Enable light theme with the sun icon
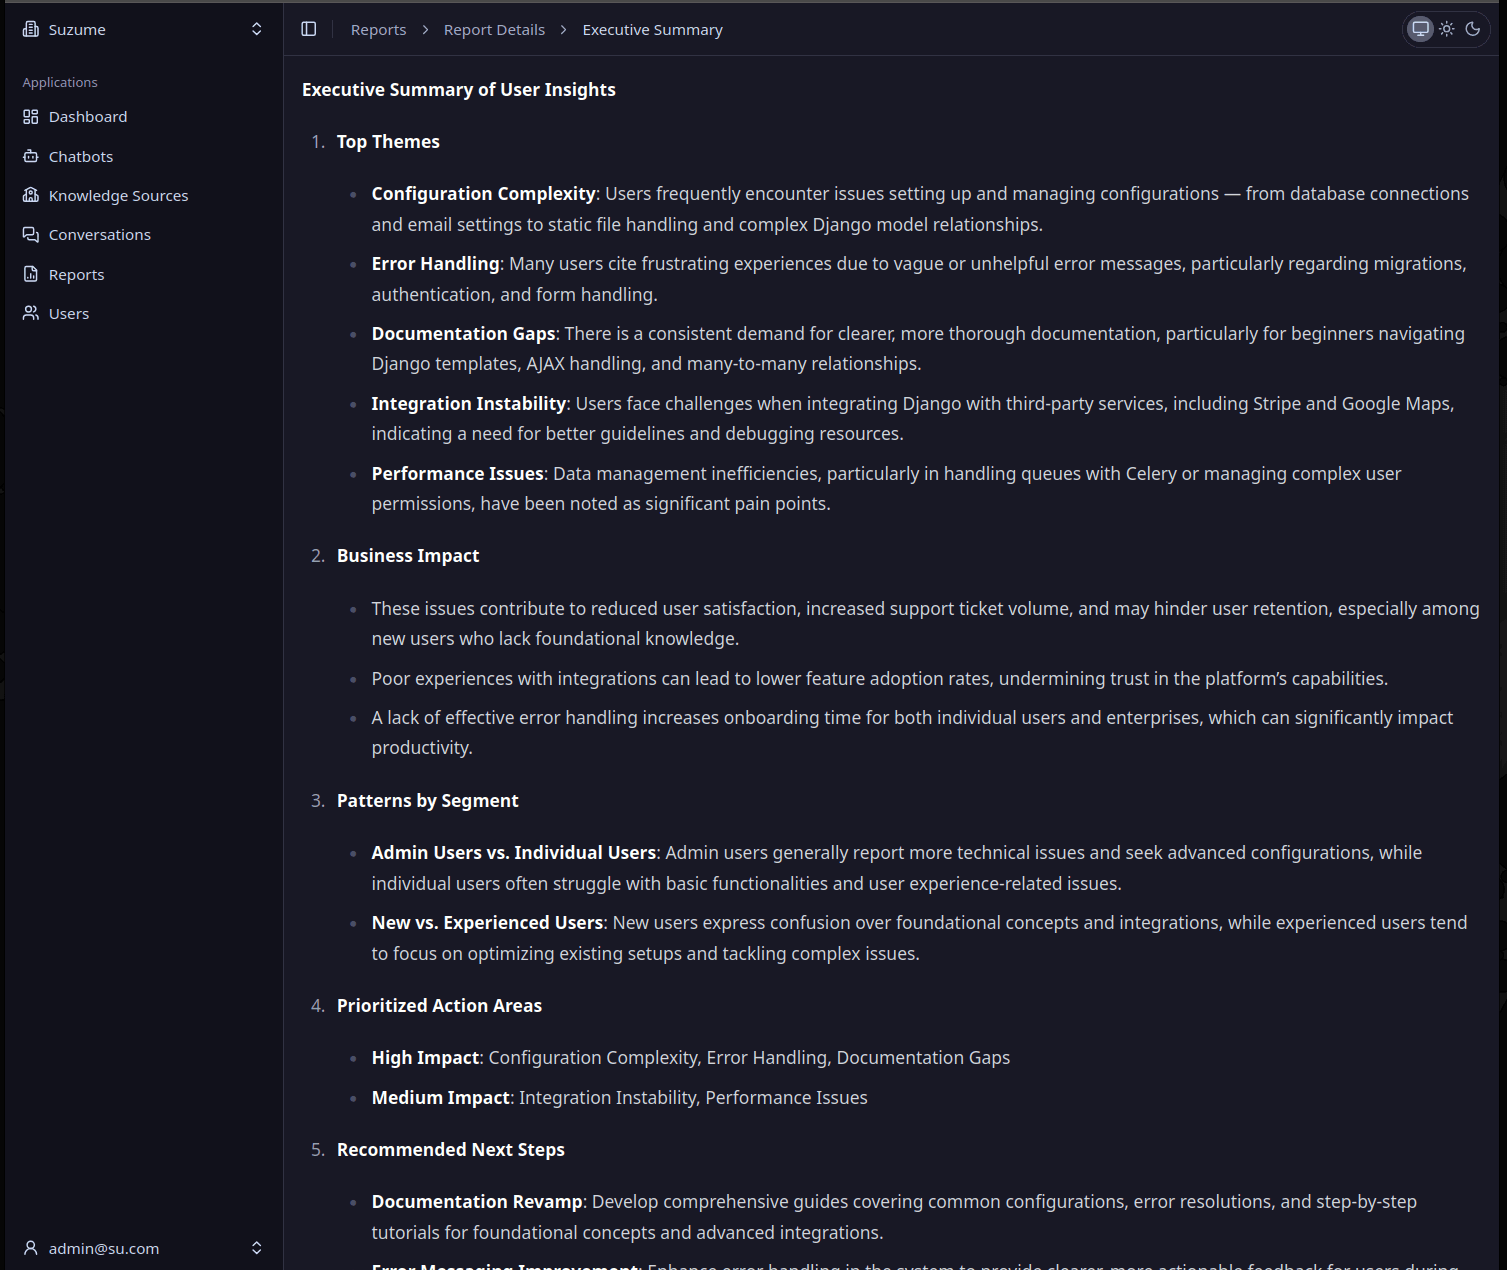1507x1270 pixels. click(x=1446, y=29)
